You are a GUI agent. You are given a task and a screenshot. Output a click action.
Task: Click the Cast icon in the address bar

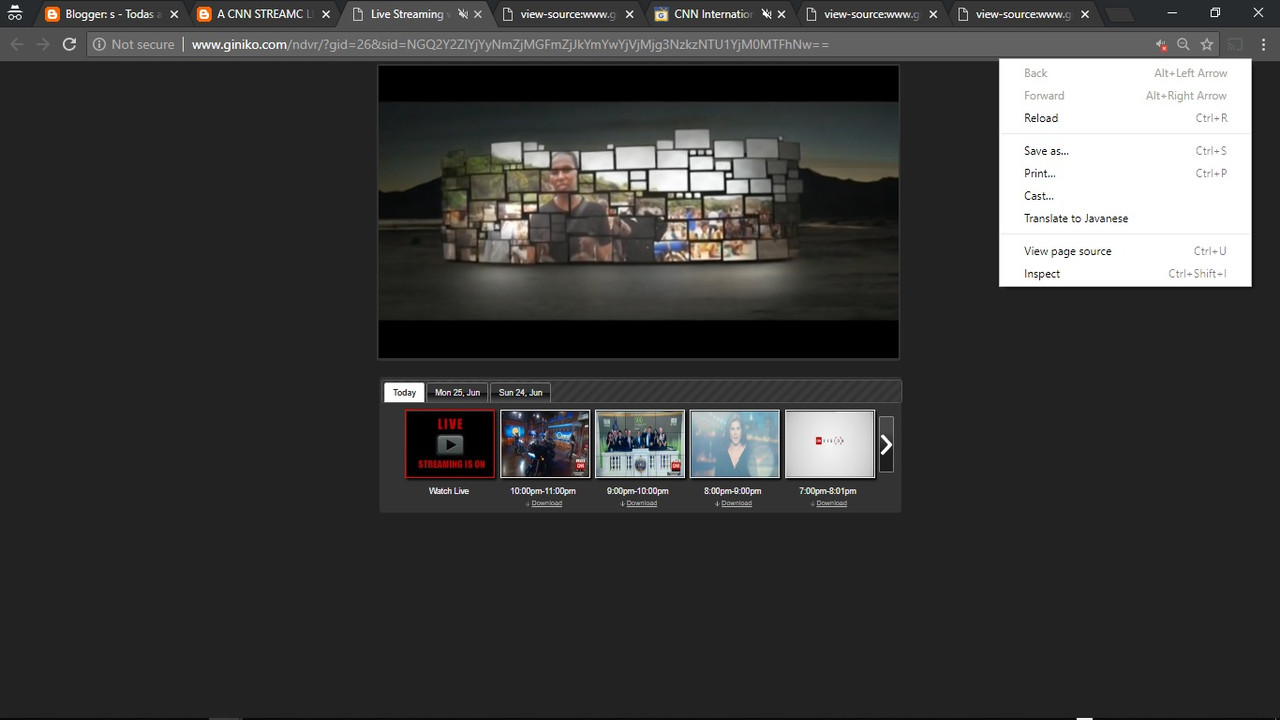[x=1233, y=44]
